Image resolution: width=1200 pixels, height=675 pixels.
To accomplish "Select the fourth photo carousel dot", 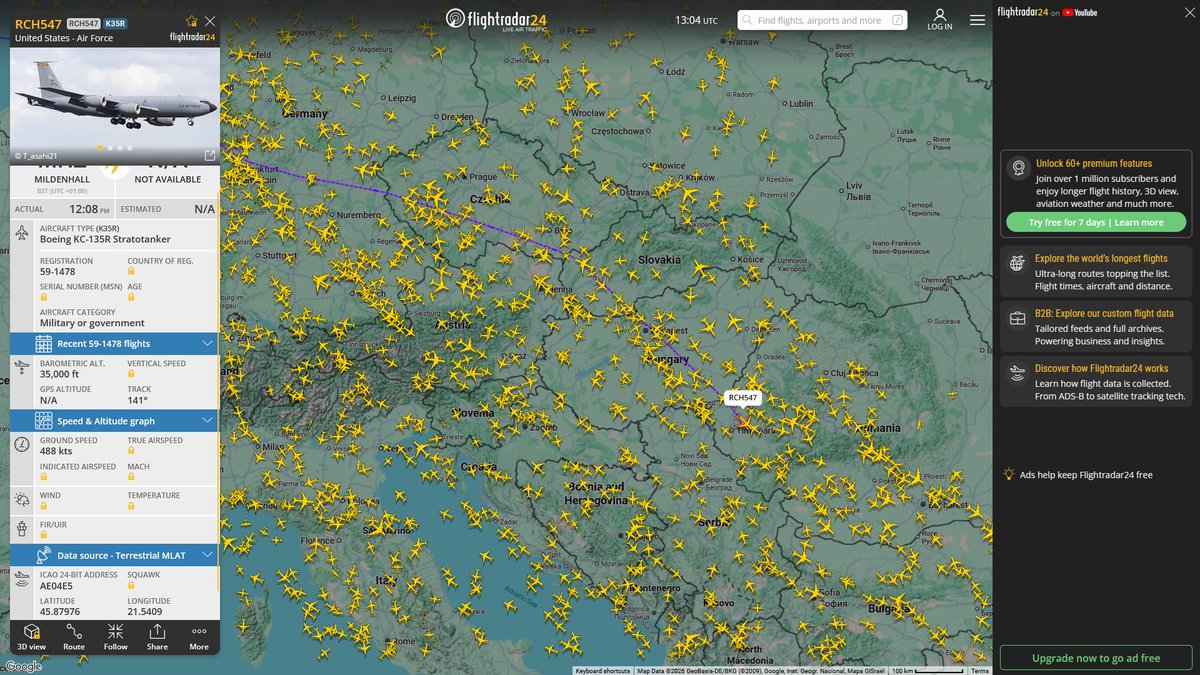I will 129,148.
